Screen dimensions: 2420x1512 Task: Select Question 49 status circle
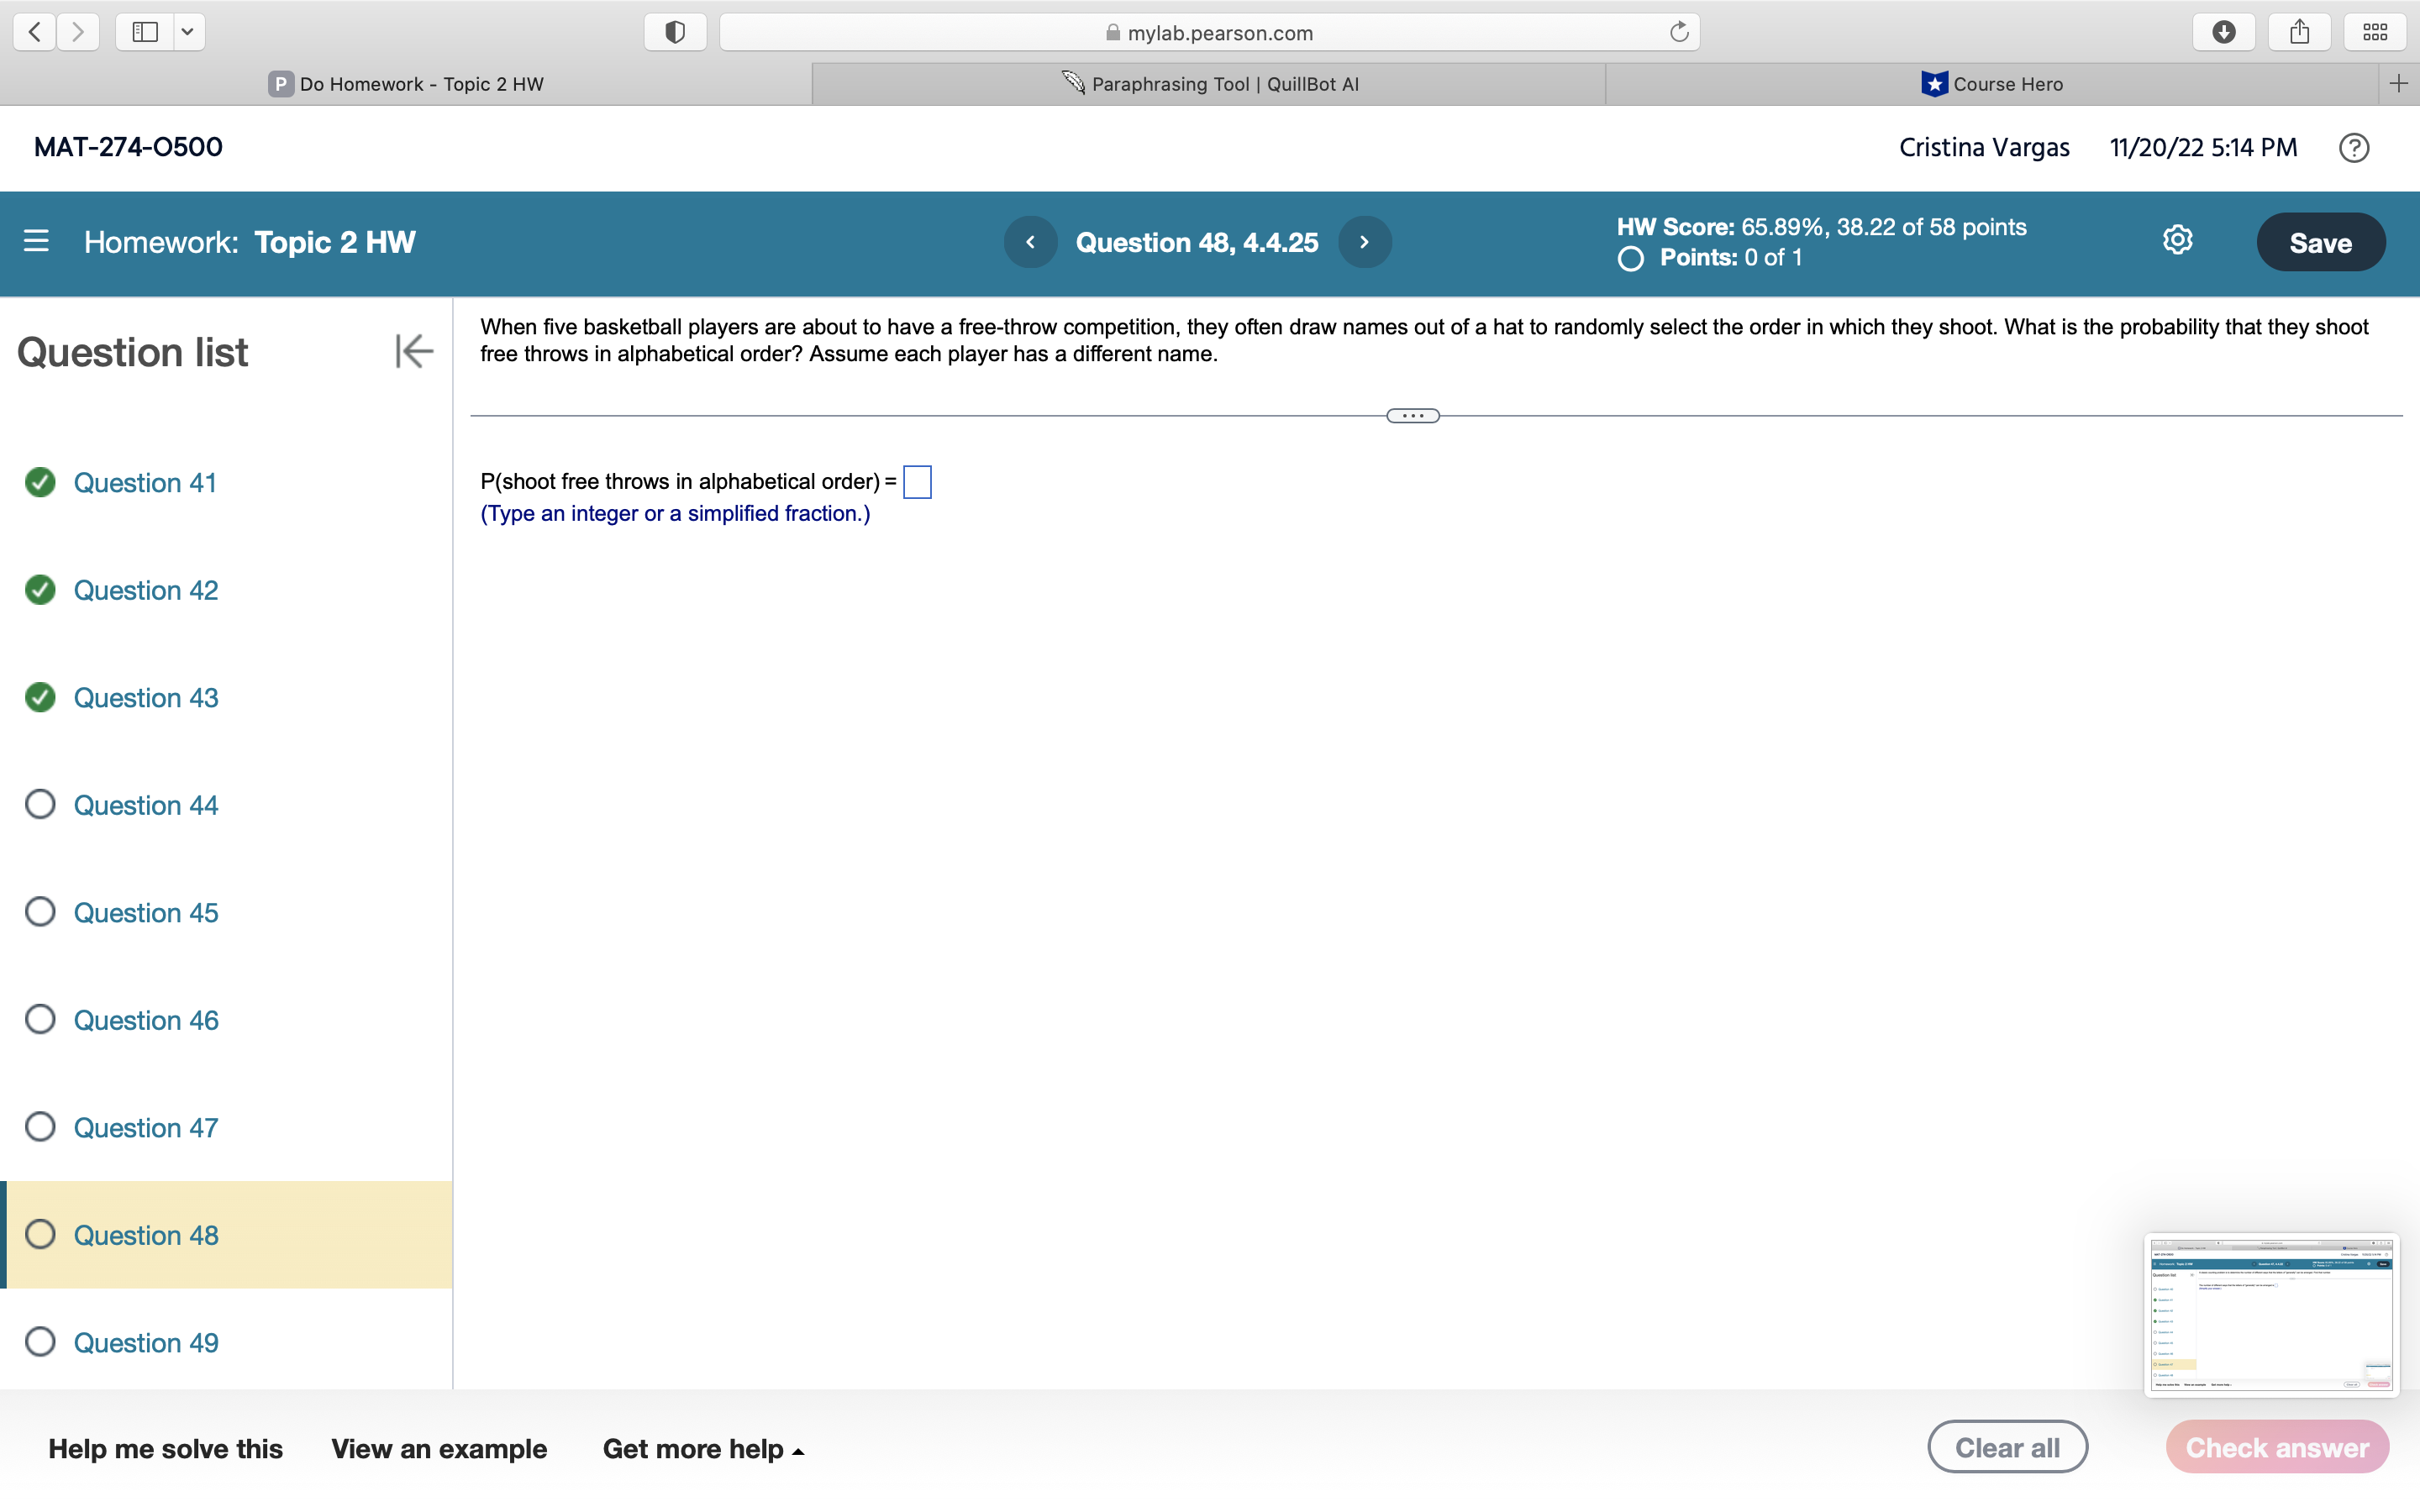(40, 1341)
